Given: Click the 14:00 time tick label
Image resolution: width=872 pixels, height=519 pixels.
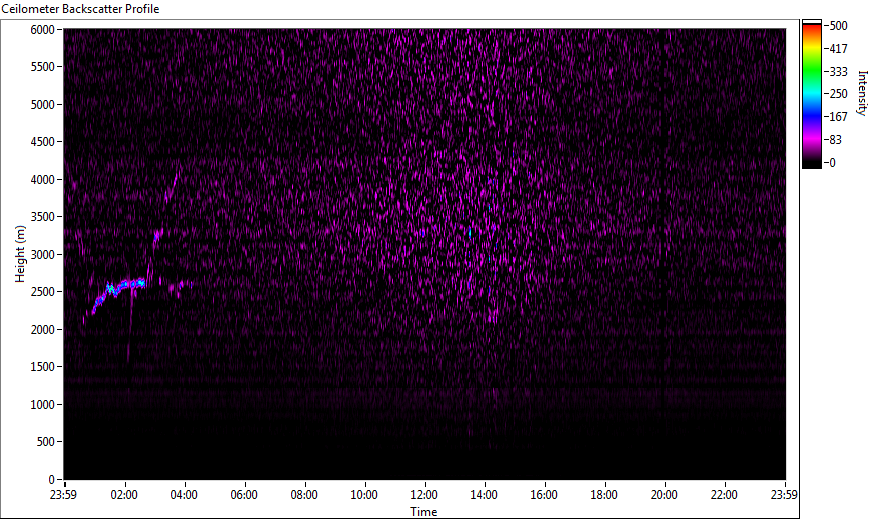Looking at the screenshot, I should click(x=484, y=495).
